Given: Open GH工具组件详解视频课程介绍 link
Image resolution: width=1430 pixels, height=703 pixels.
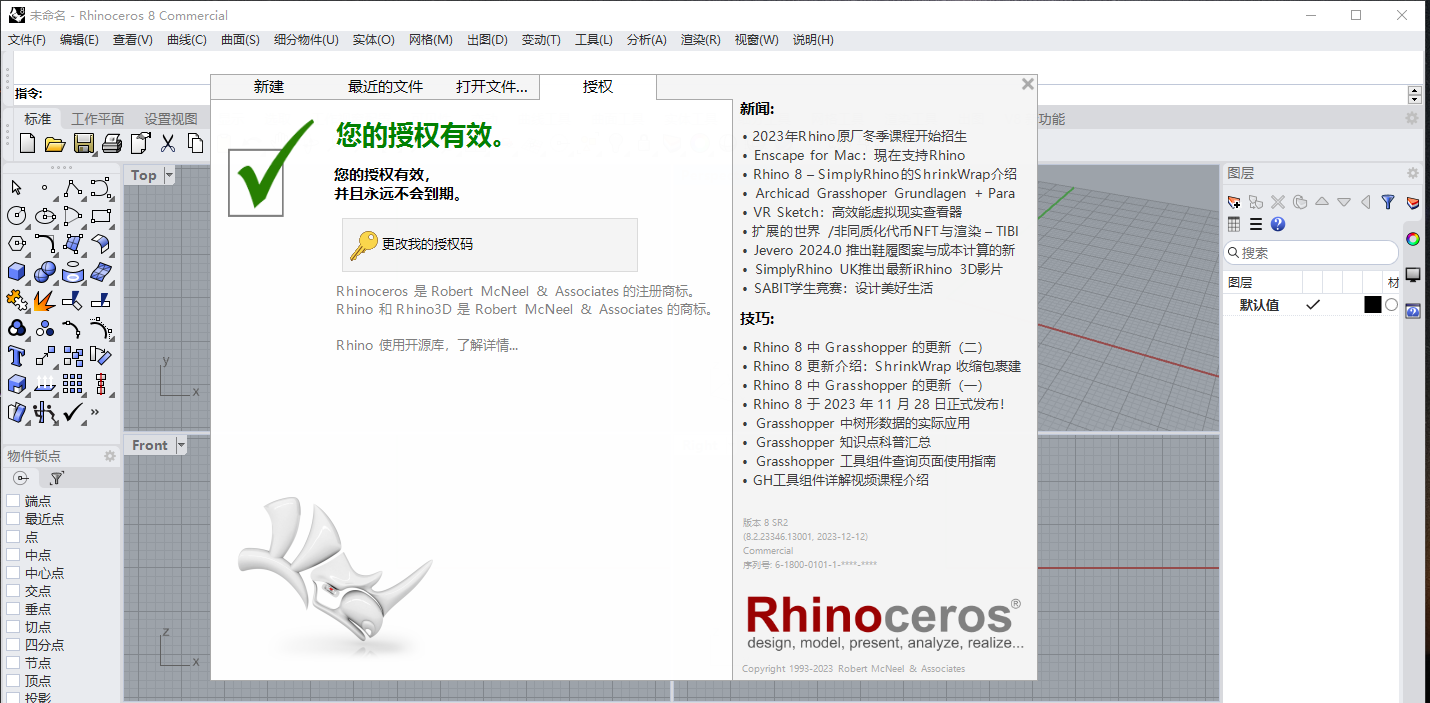Looking at the screenshot, I should (x=841, y=480).
